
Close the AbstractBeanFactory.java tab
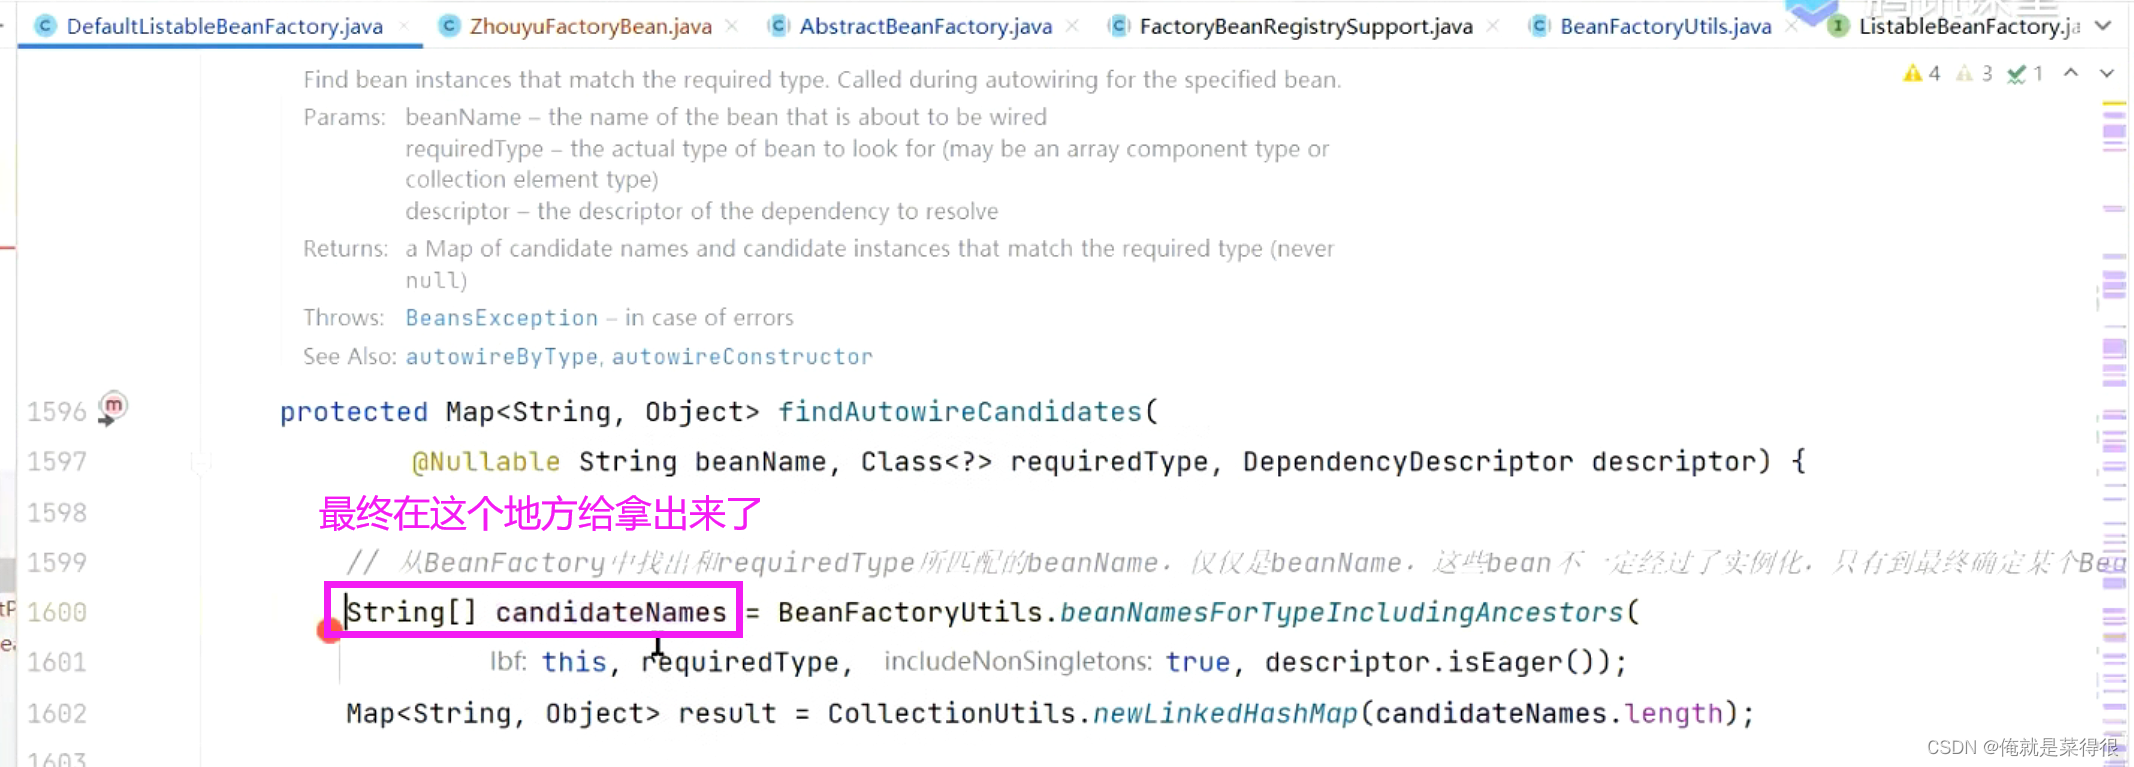pyautogui.click(x=1072, y=26)
